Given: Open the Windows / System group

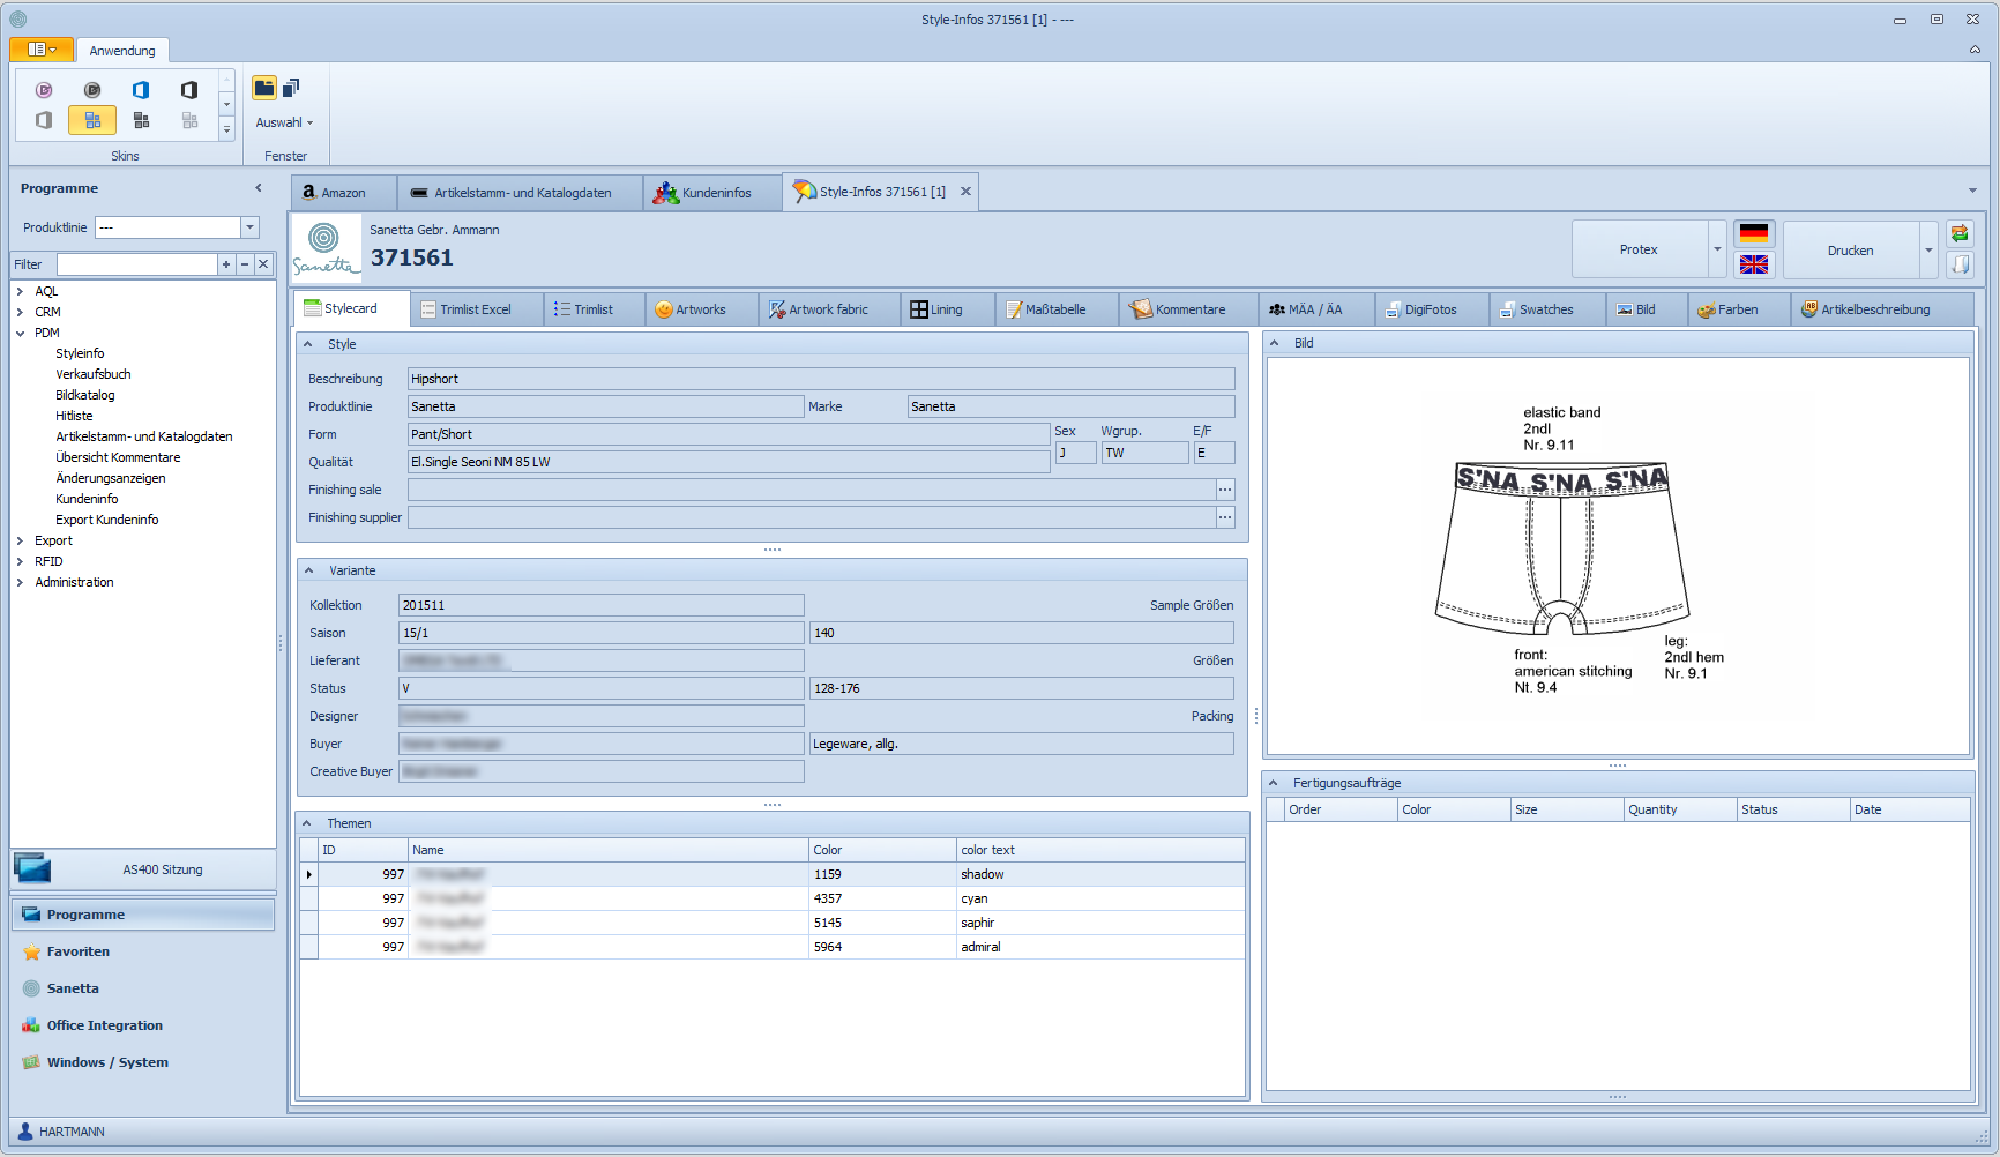Looking at the screenshot, I should [143, 1062].
